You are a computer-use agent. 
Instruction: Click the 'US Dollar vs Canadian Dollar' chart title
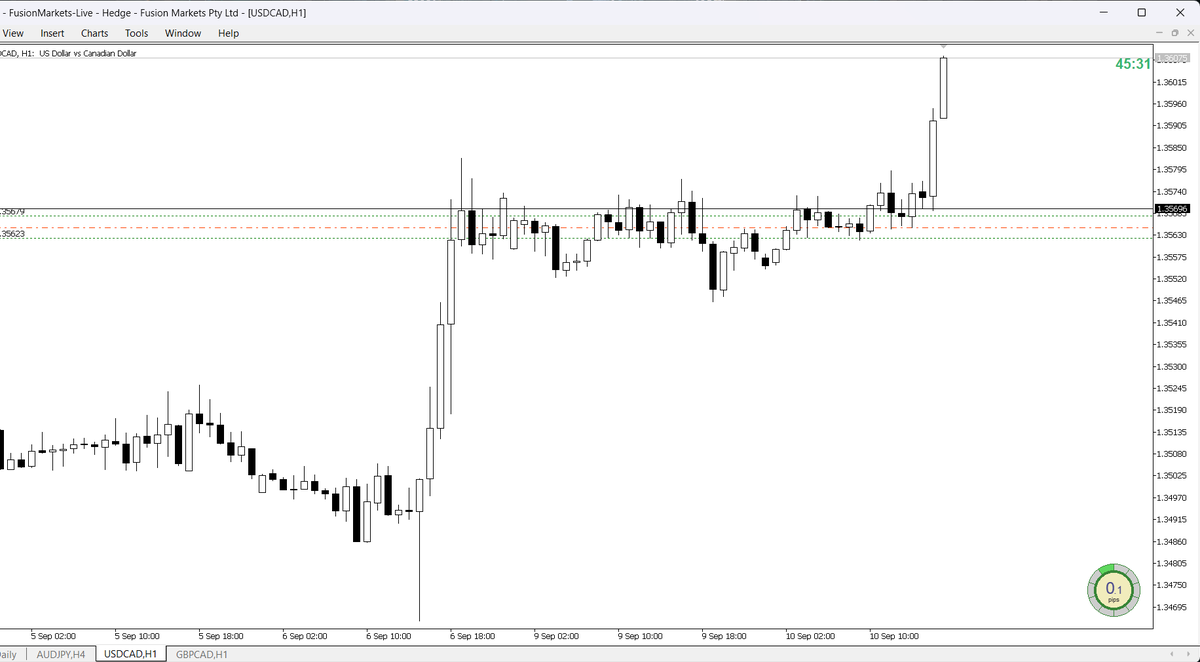87,54
